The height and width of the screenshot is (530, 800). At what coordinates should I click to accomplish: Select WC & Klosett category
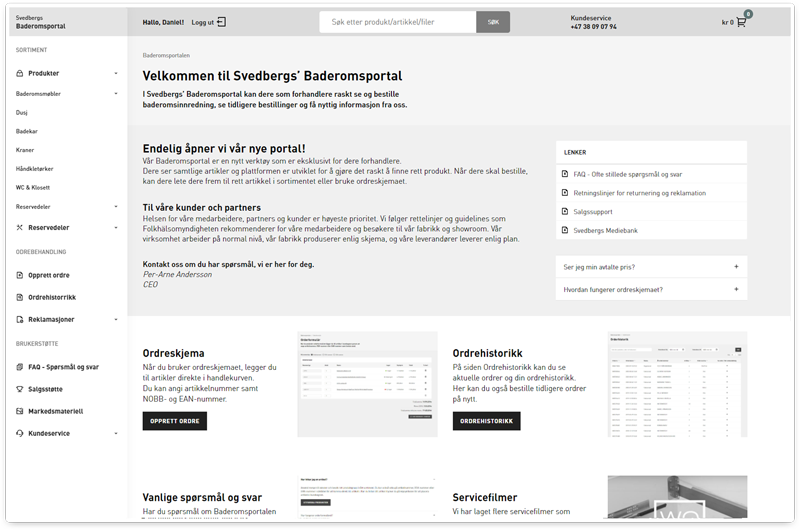click(x=33, y=188)
